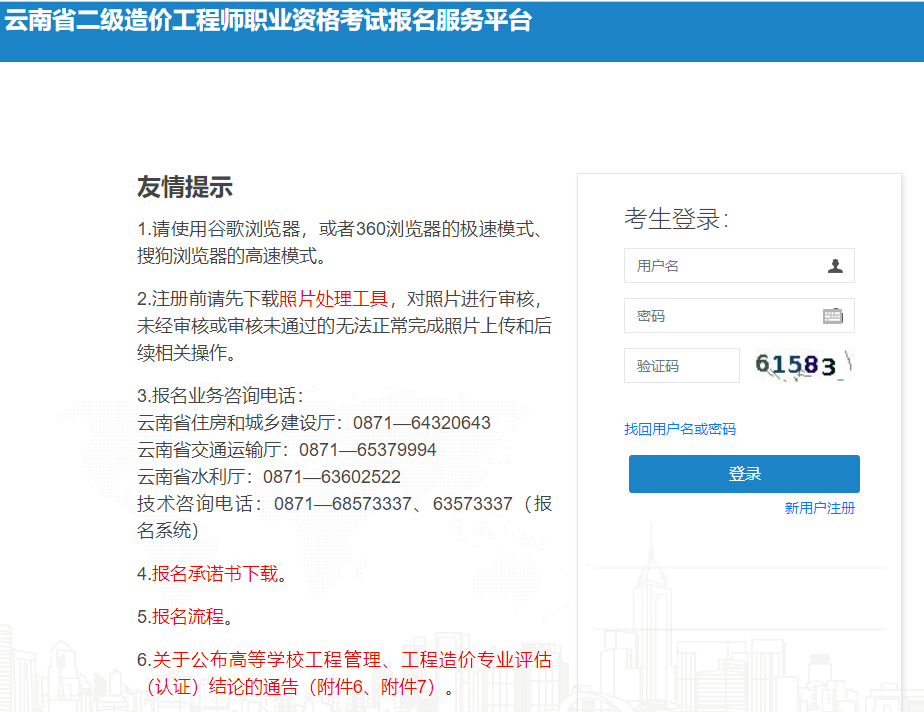
Task: Click inside the 验证码 captcha field
Action: [681, 365]
